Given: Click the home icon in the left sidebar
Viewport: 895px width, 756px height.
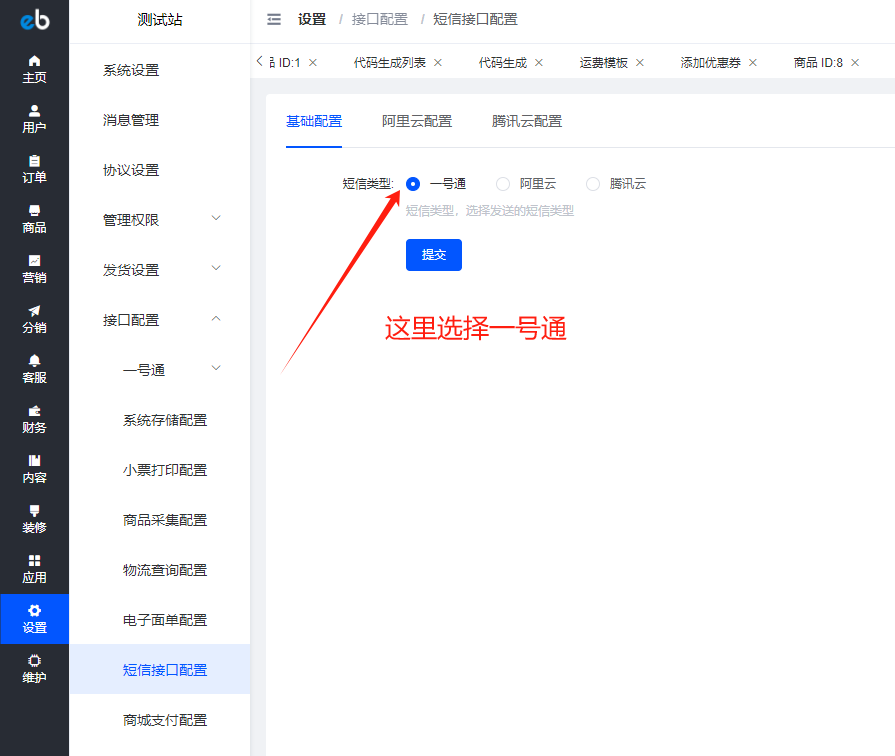Looking at the screenshot, I should [x=34, y=61].
